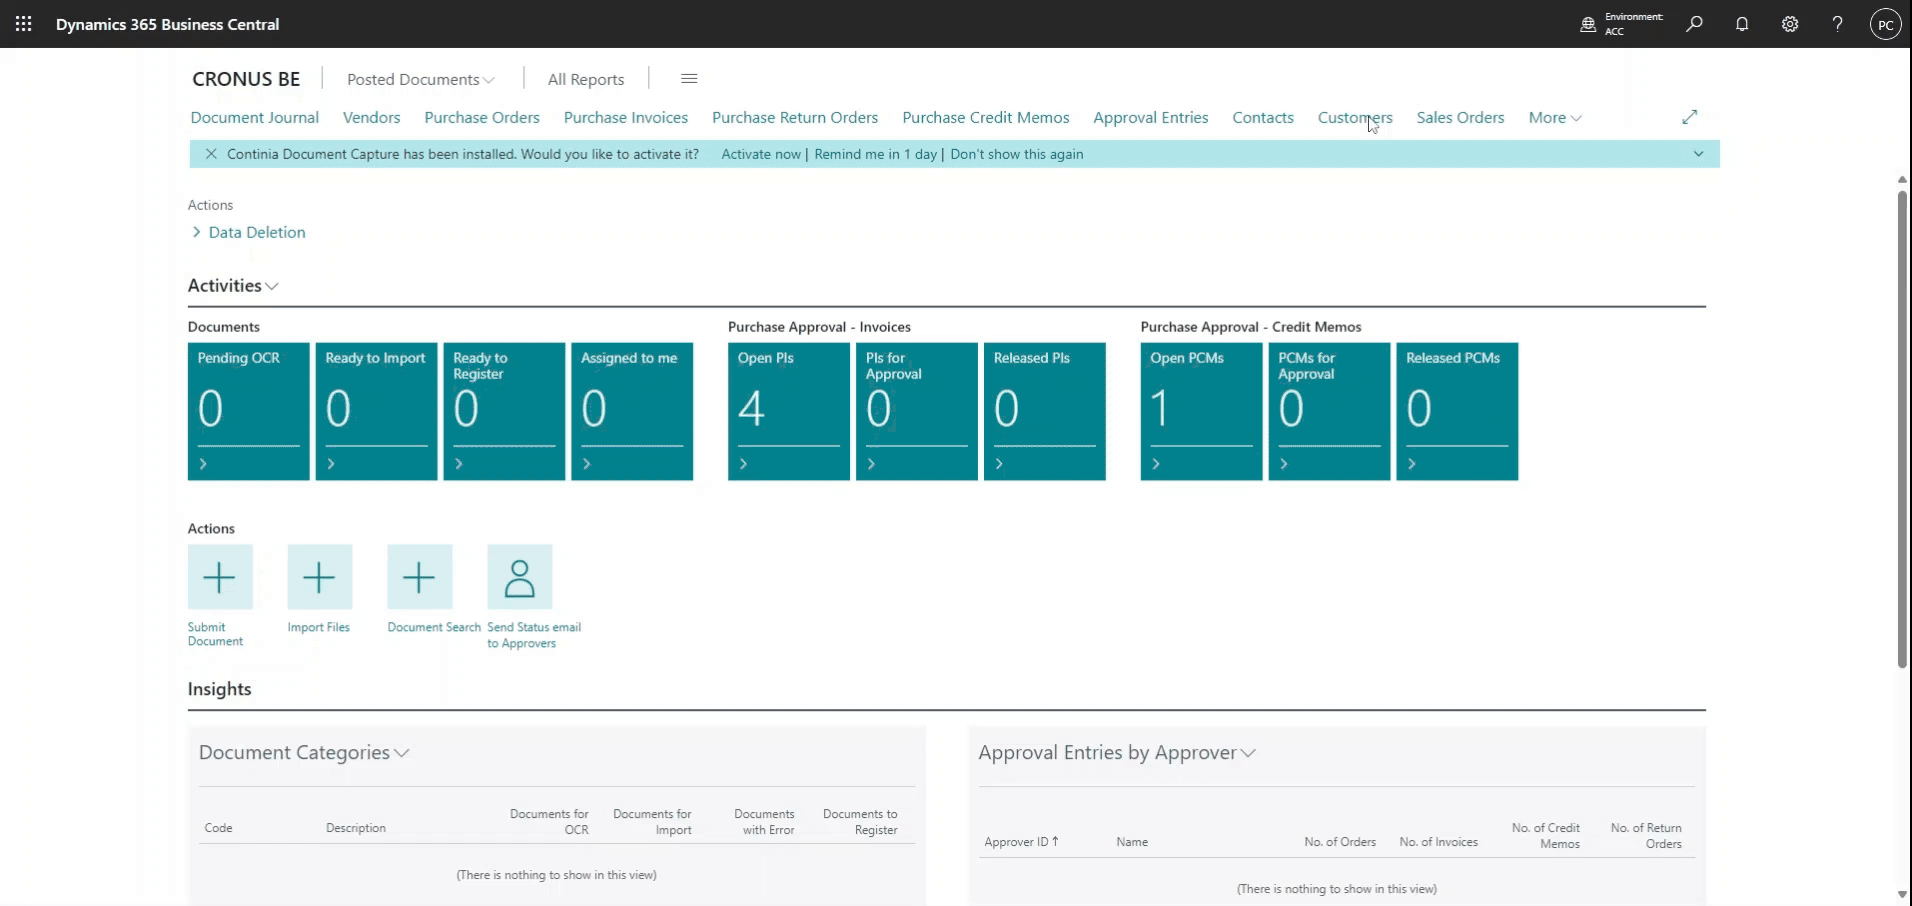The height and width of the screenshot is (906, 1912).
Task: Click the No. of Invoices column header
Action: (1439, 842)
